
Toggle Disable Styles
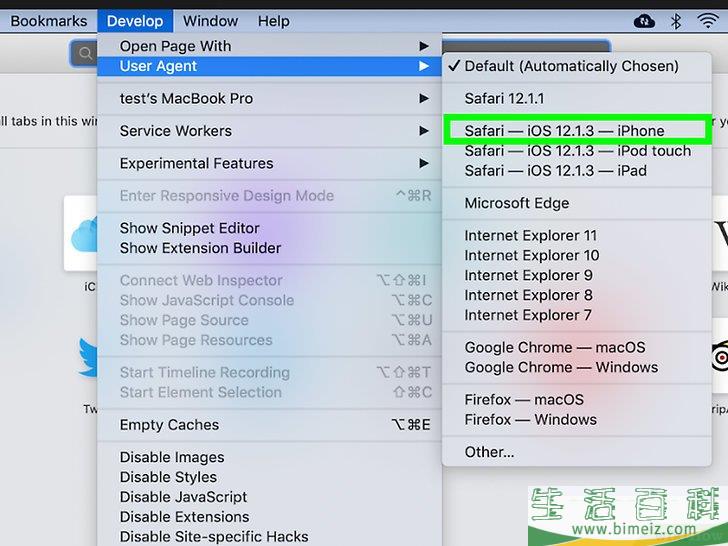[x=269, y=477]
